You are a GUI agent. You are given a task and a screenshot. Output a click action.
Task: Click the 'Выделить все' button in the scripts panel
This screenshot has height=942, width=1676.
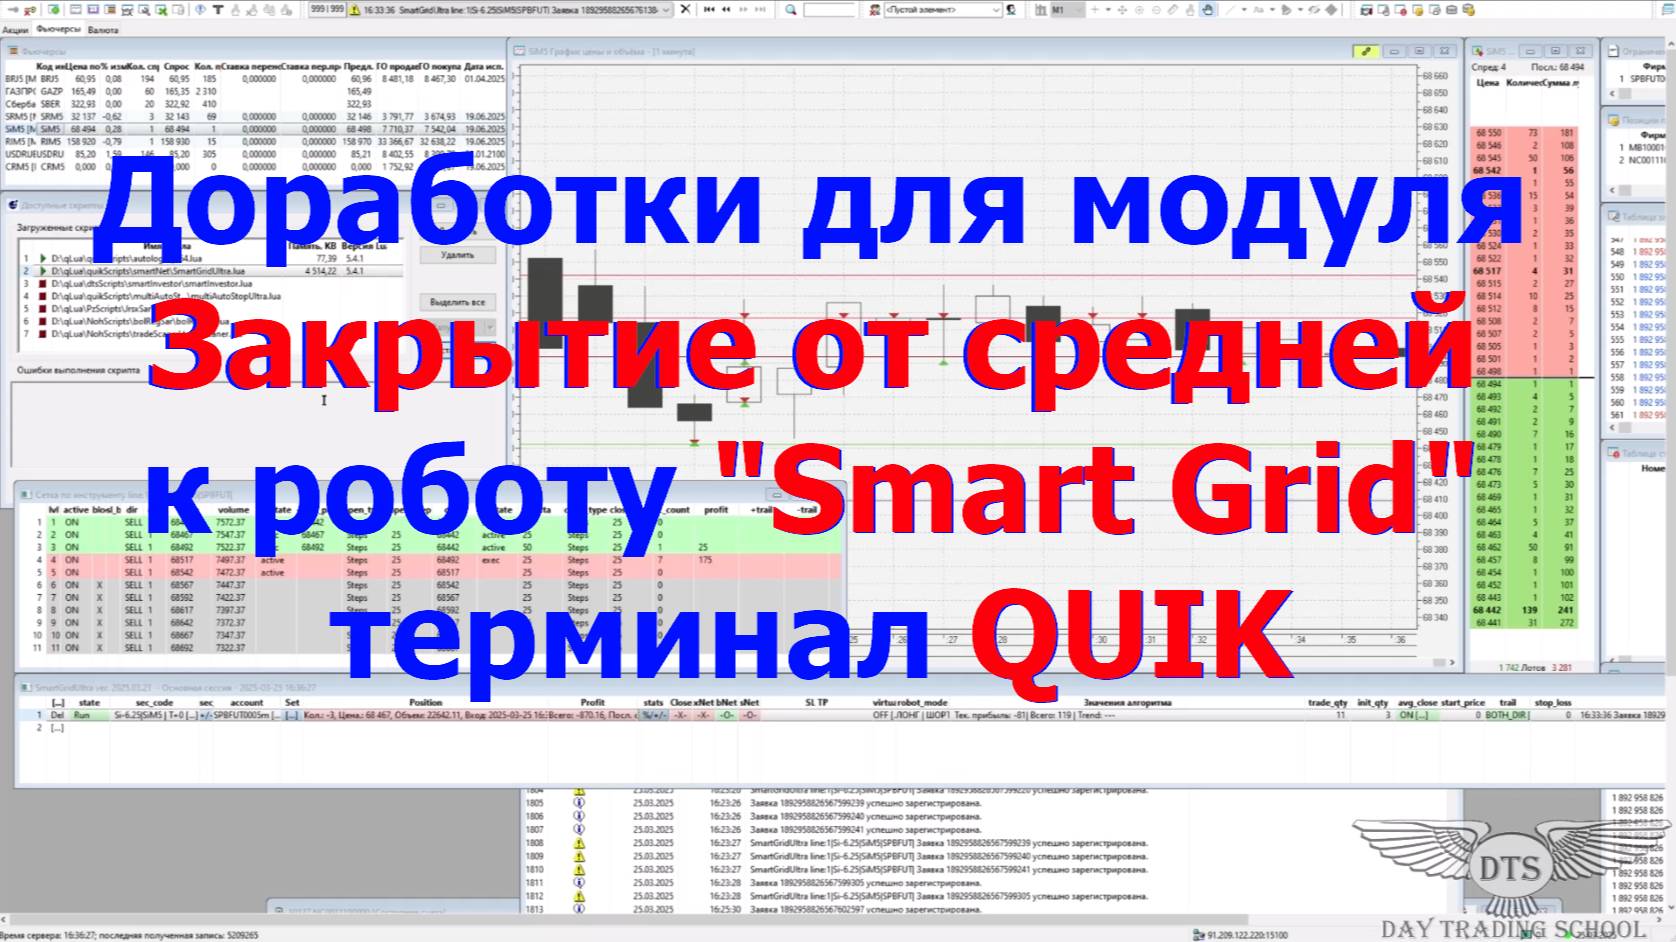(458, 302)
